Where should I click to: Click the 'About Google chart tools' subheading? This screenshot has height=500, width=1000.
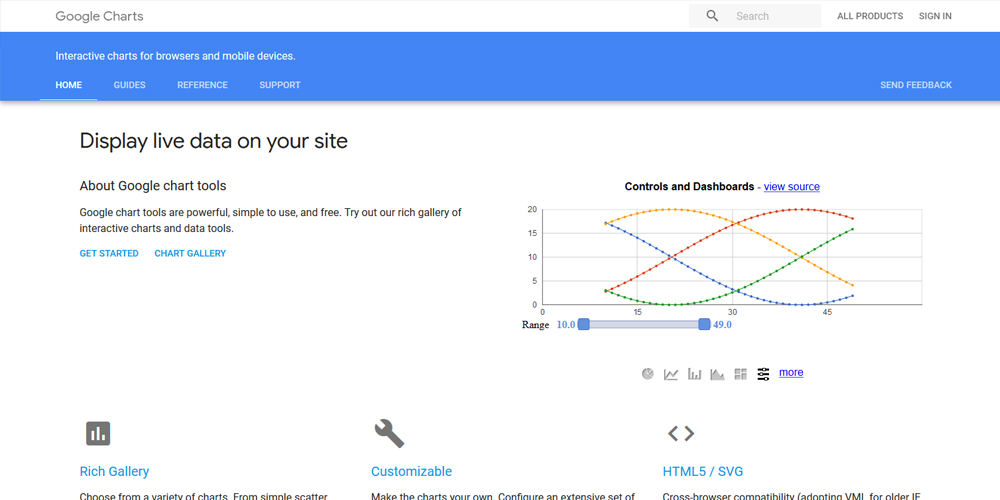coord(153,186)
